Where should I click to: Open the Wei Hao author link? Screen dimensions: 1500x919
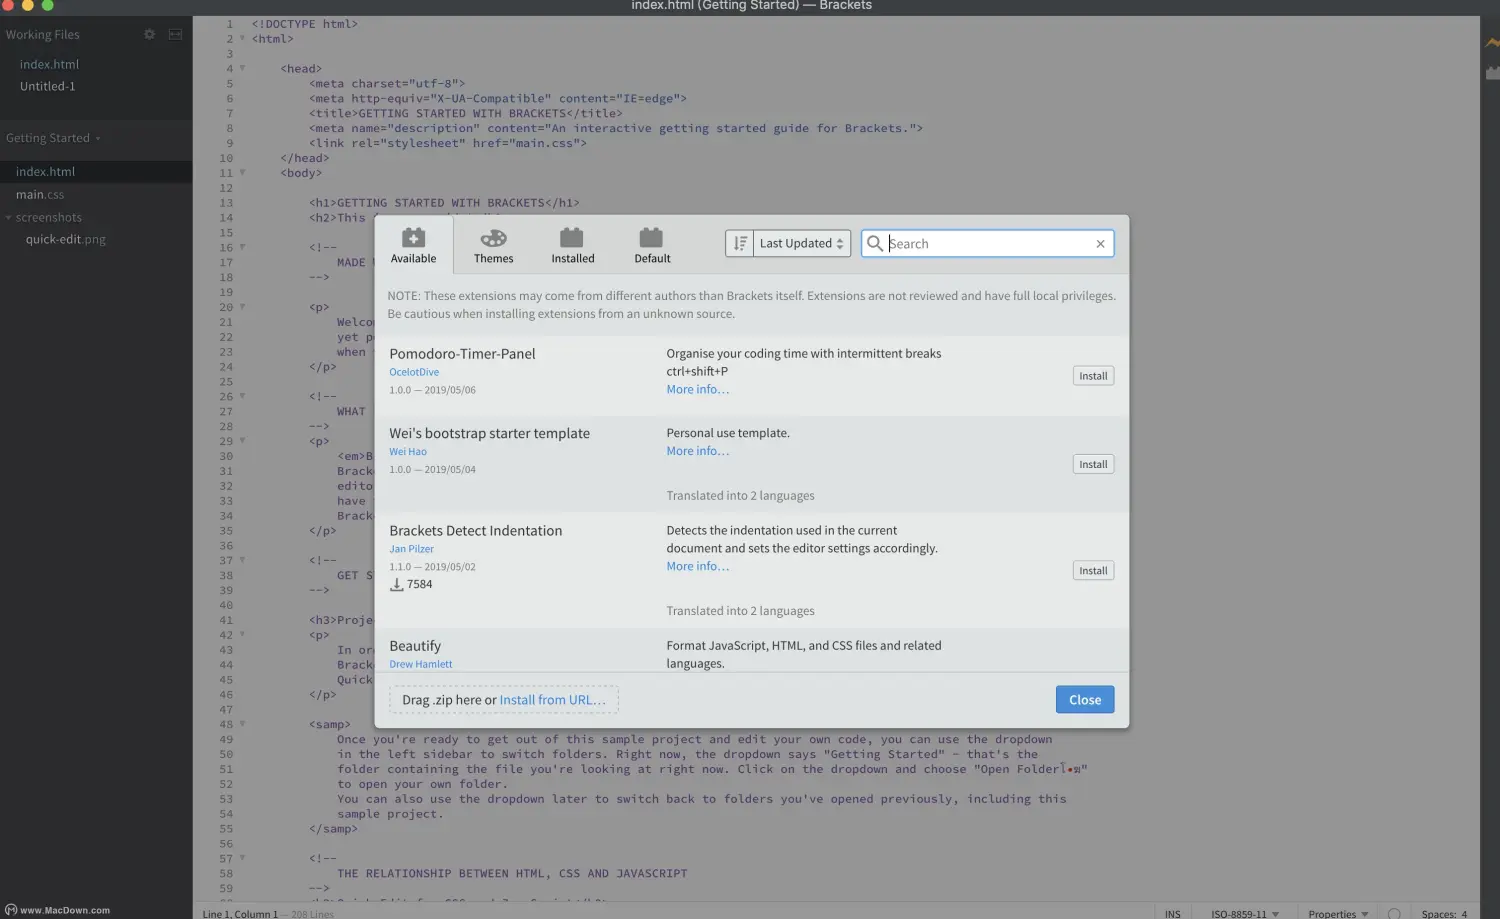pos(408,452)
